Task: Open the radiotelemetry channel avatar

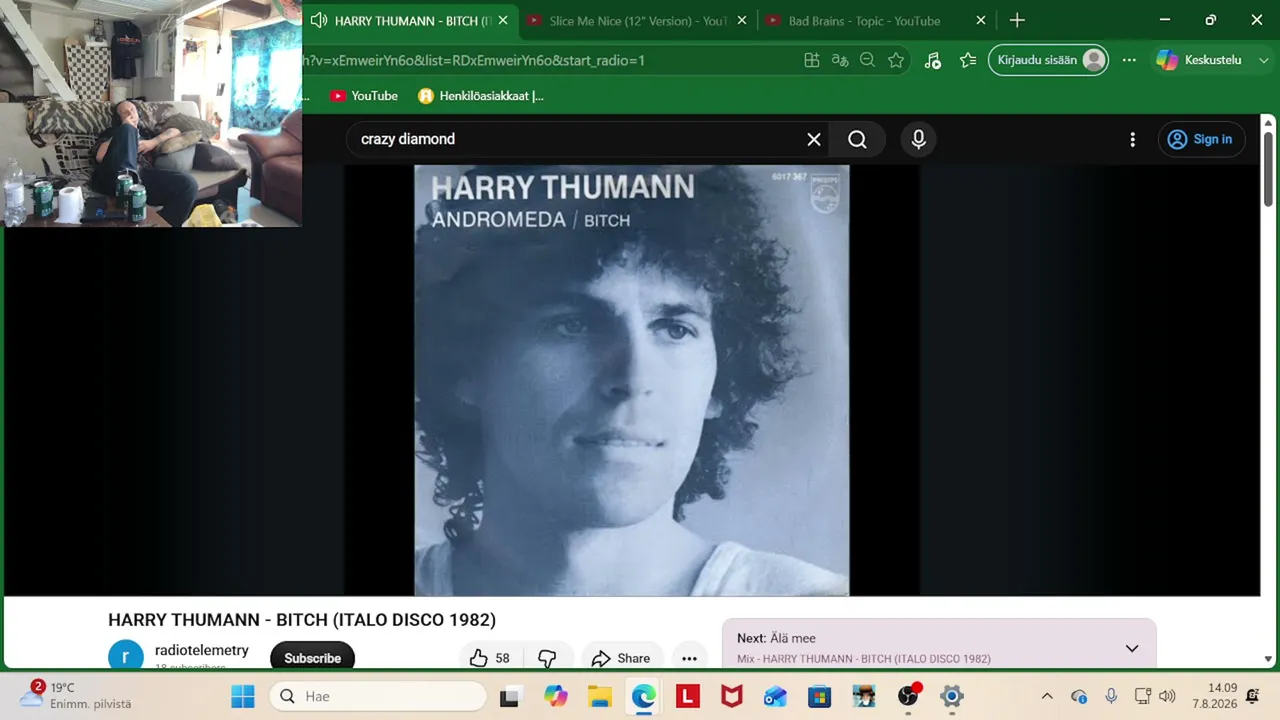Action: pyautogui.click(x=126, y=656)
